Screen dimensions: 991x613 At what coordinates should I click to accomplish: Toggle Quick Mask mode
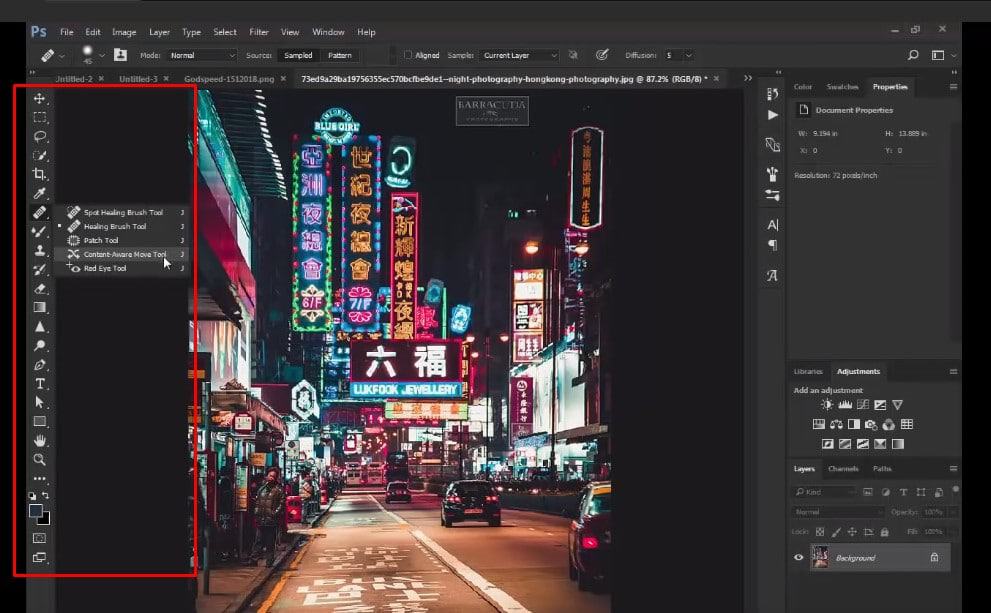point(39,538)
